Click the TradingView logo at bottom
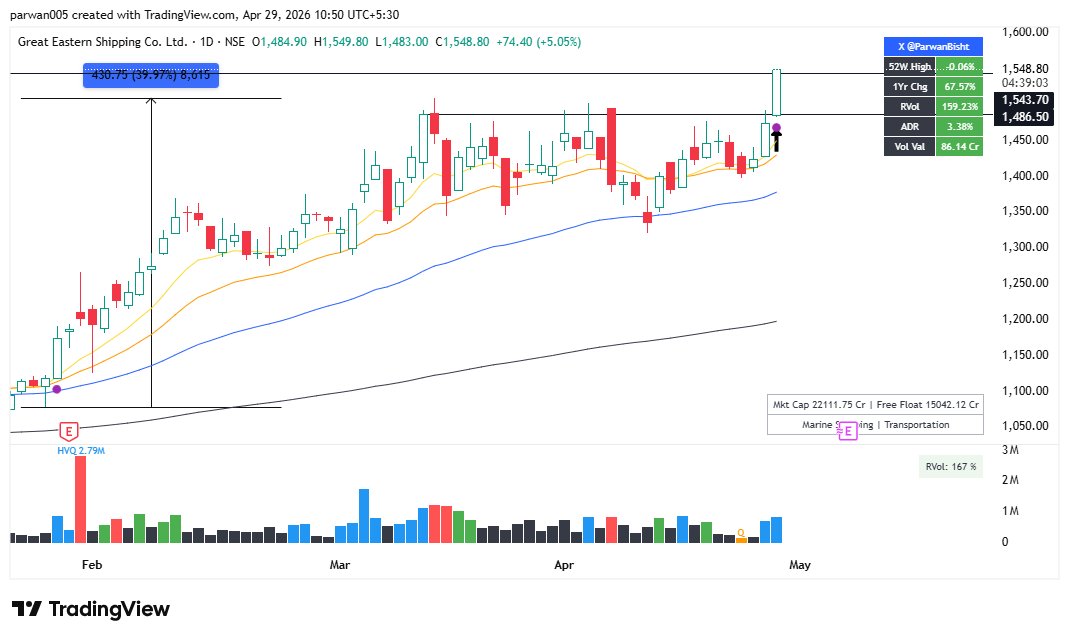 91,608
